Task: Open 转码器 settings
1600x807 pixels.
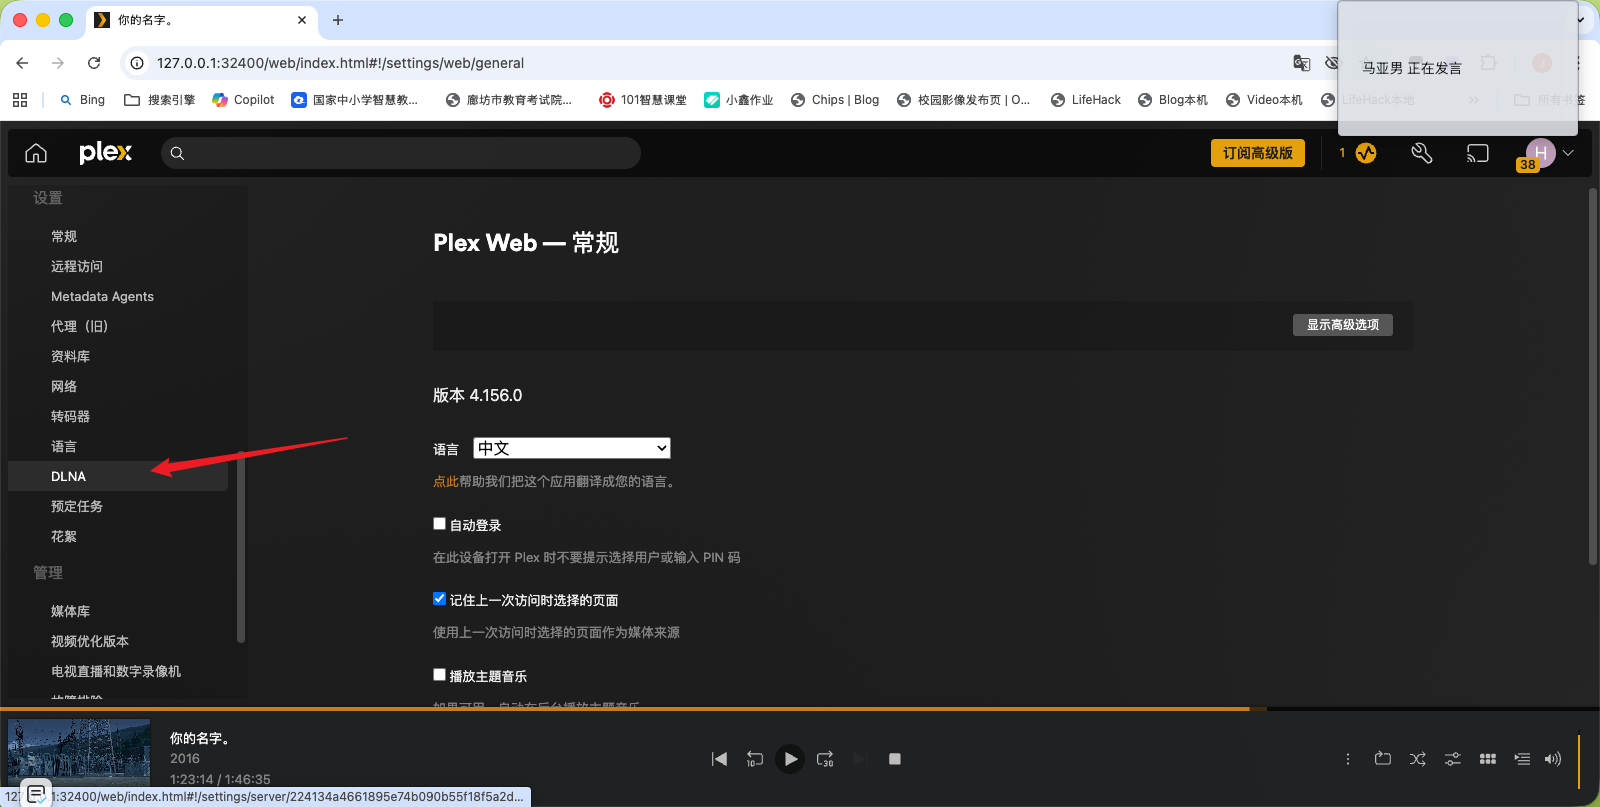Action: [70, 416]
